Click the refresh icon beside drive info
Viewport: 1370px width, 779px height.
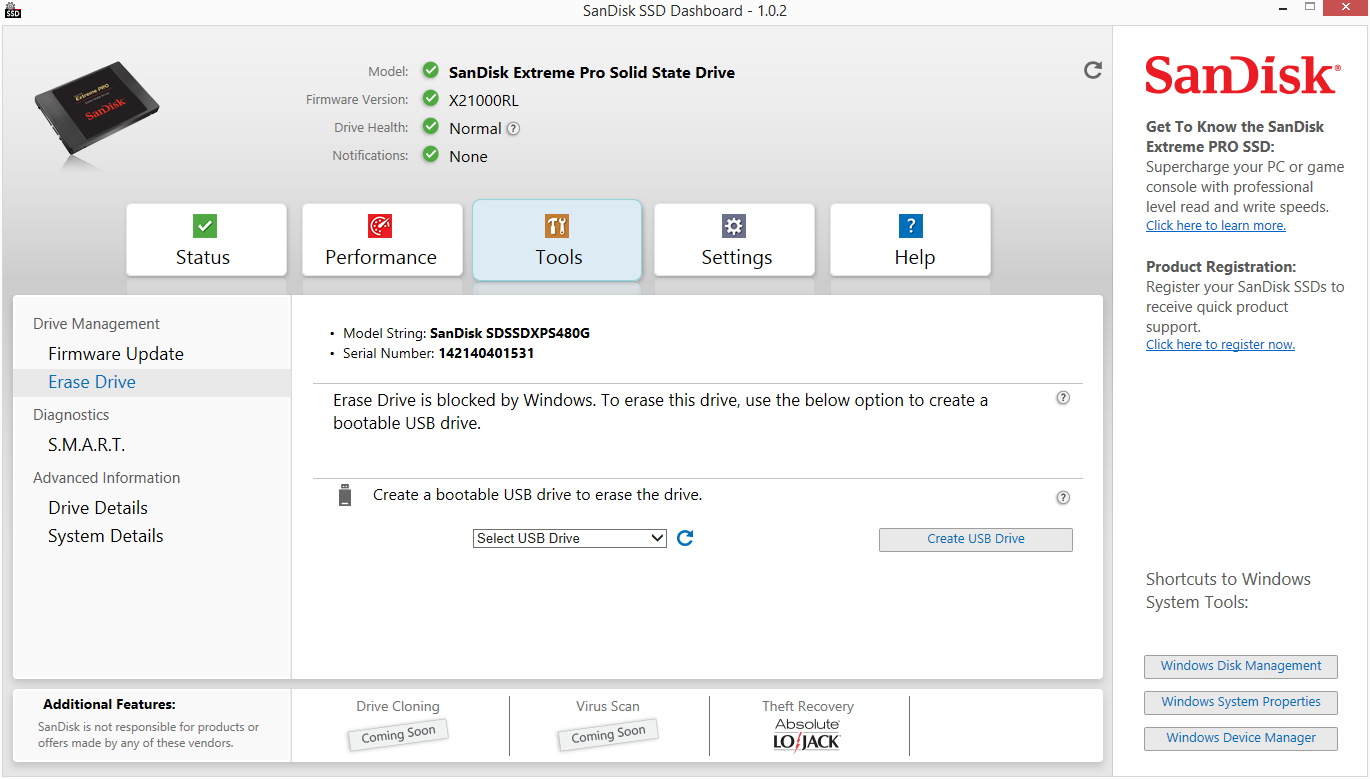pos(1093,70)
